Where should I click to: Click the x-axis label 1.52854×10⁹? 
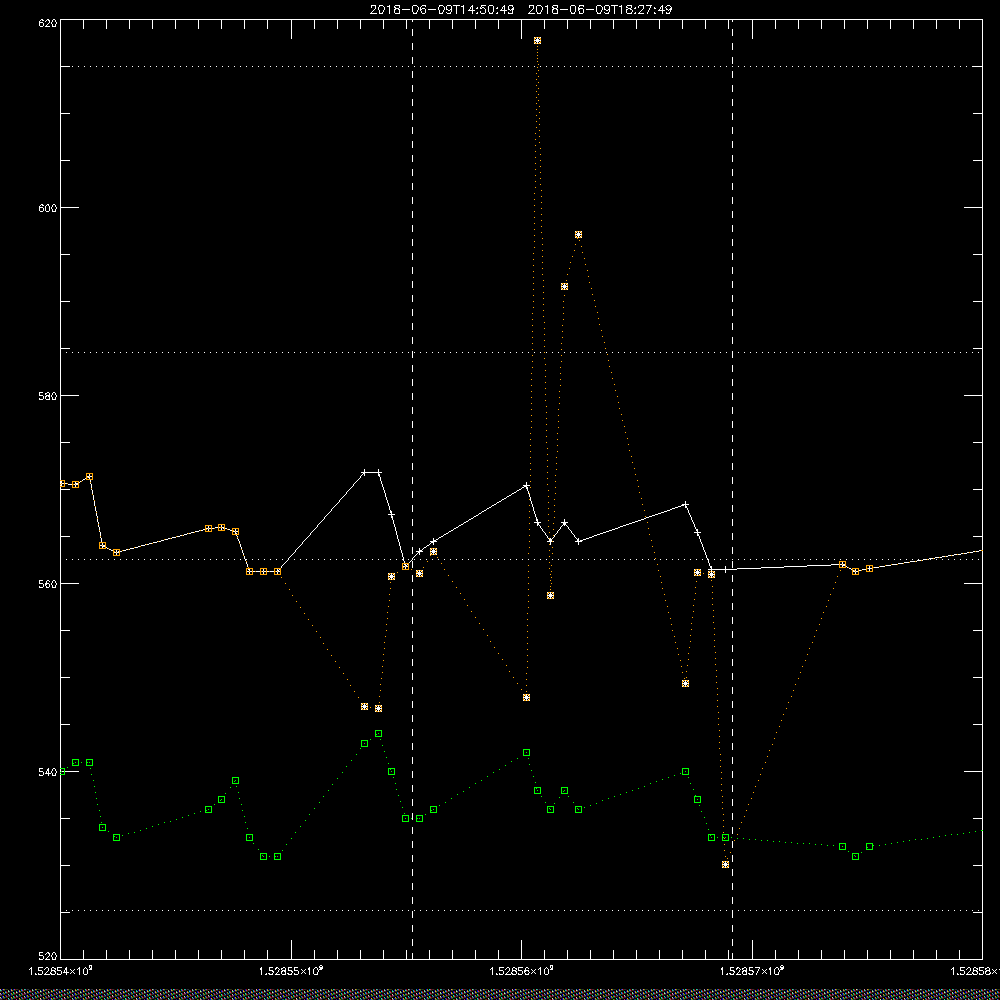[61, 971]
